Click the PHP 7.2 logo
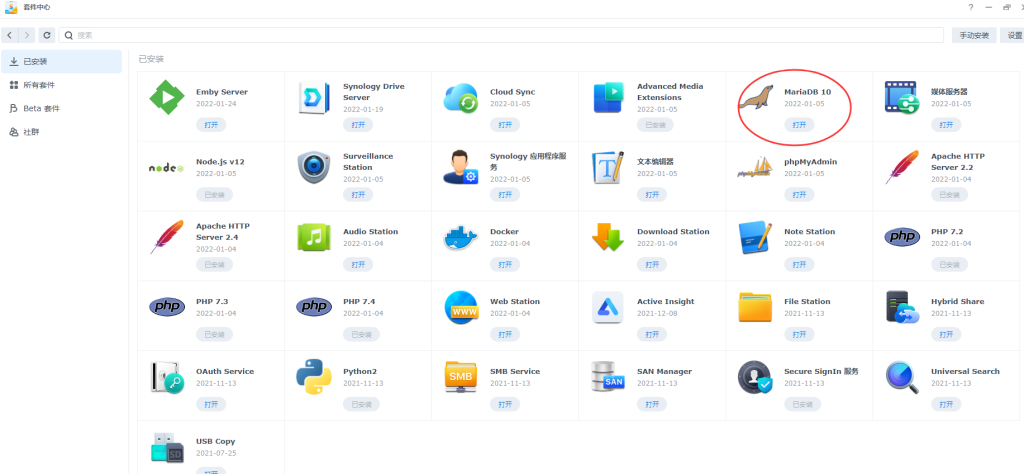 coord(902,236)
